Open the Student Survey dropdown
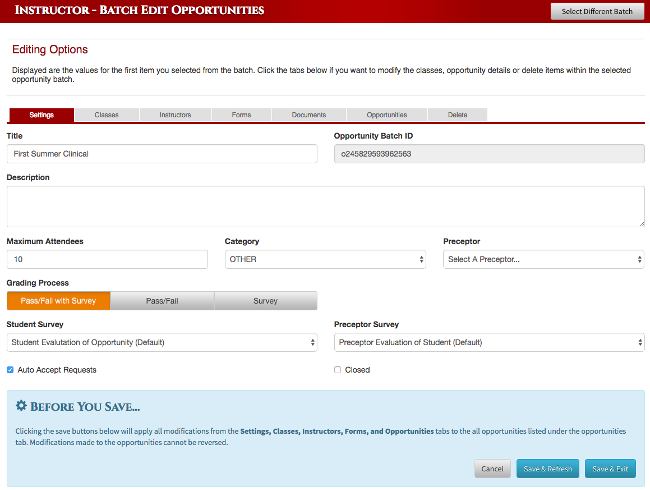 (162, 342)
